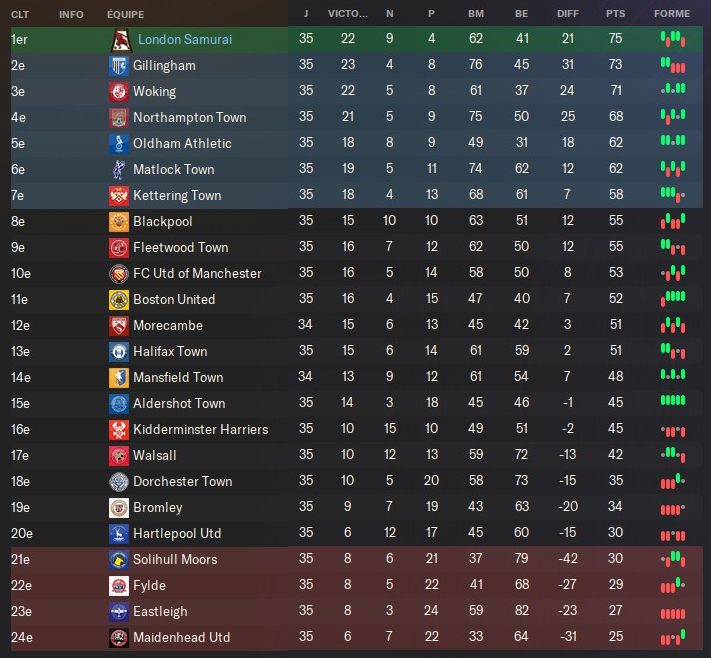Click the Mansfield Town crest icon
711x658 pixels.
pyautogui.click(x=118, y=378)
